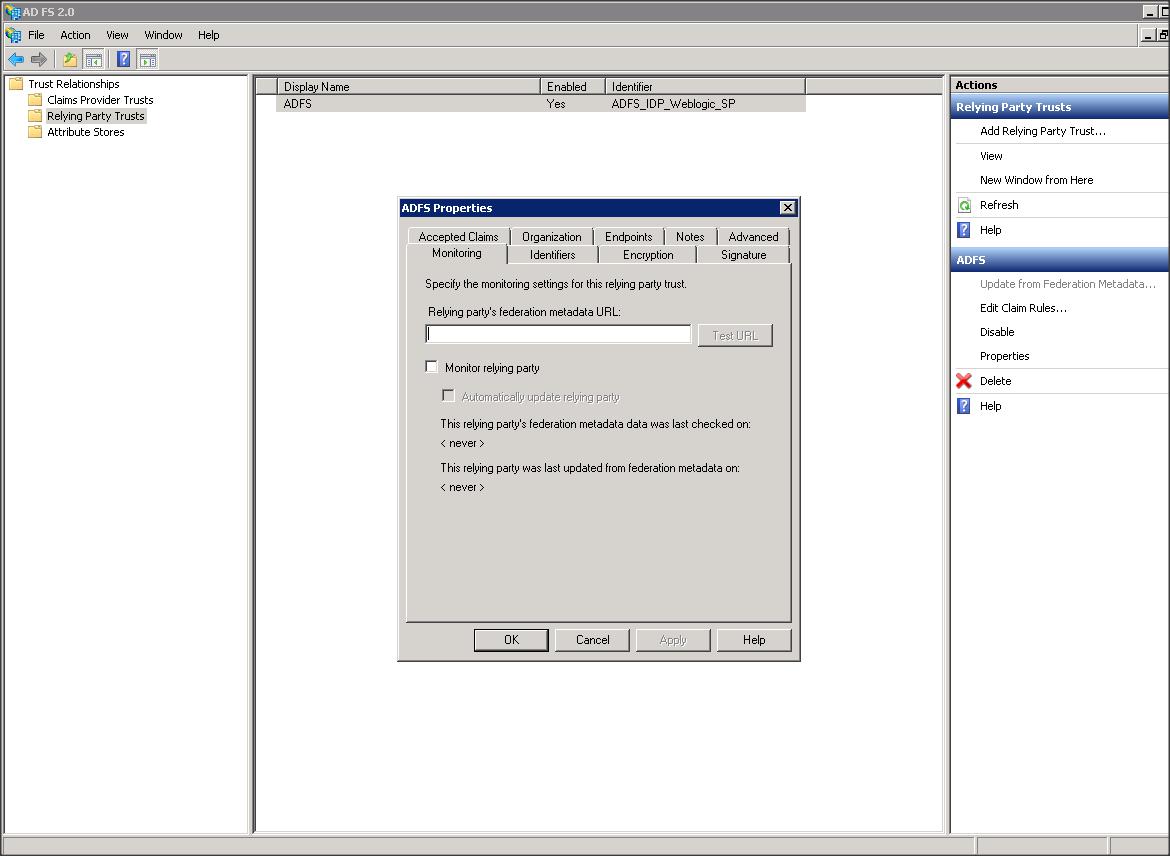
Task: Click Add Relying Party Trust action
Action: click(x=1042, y=131)
